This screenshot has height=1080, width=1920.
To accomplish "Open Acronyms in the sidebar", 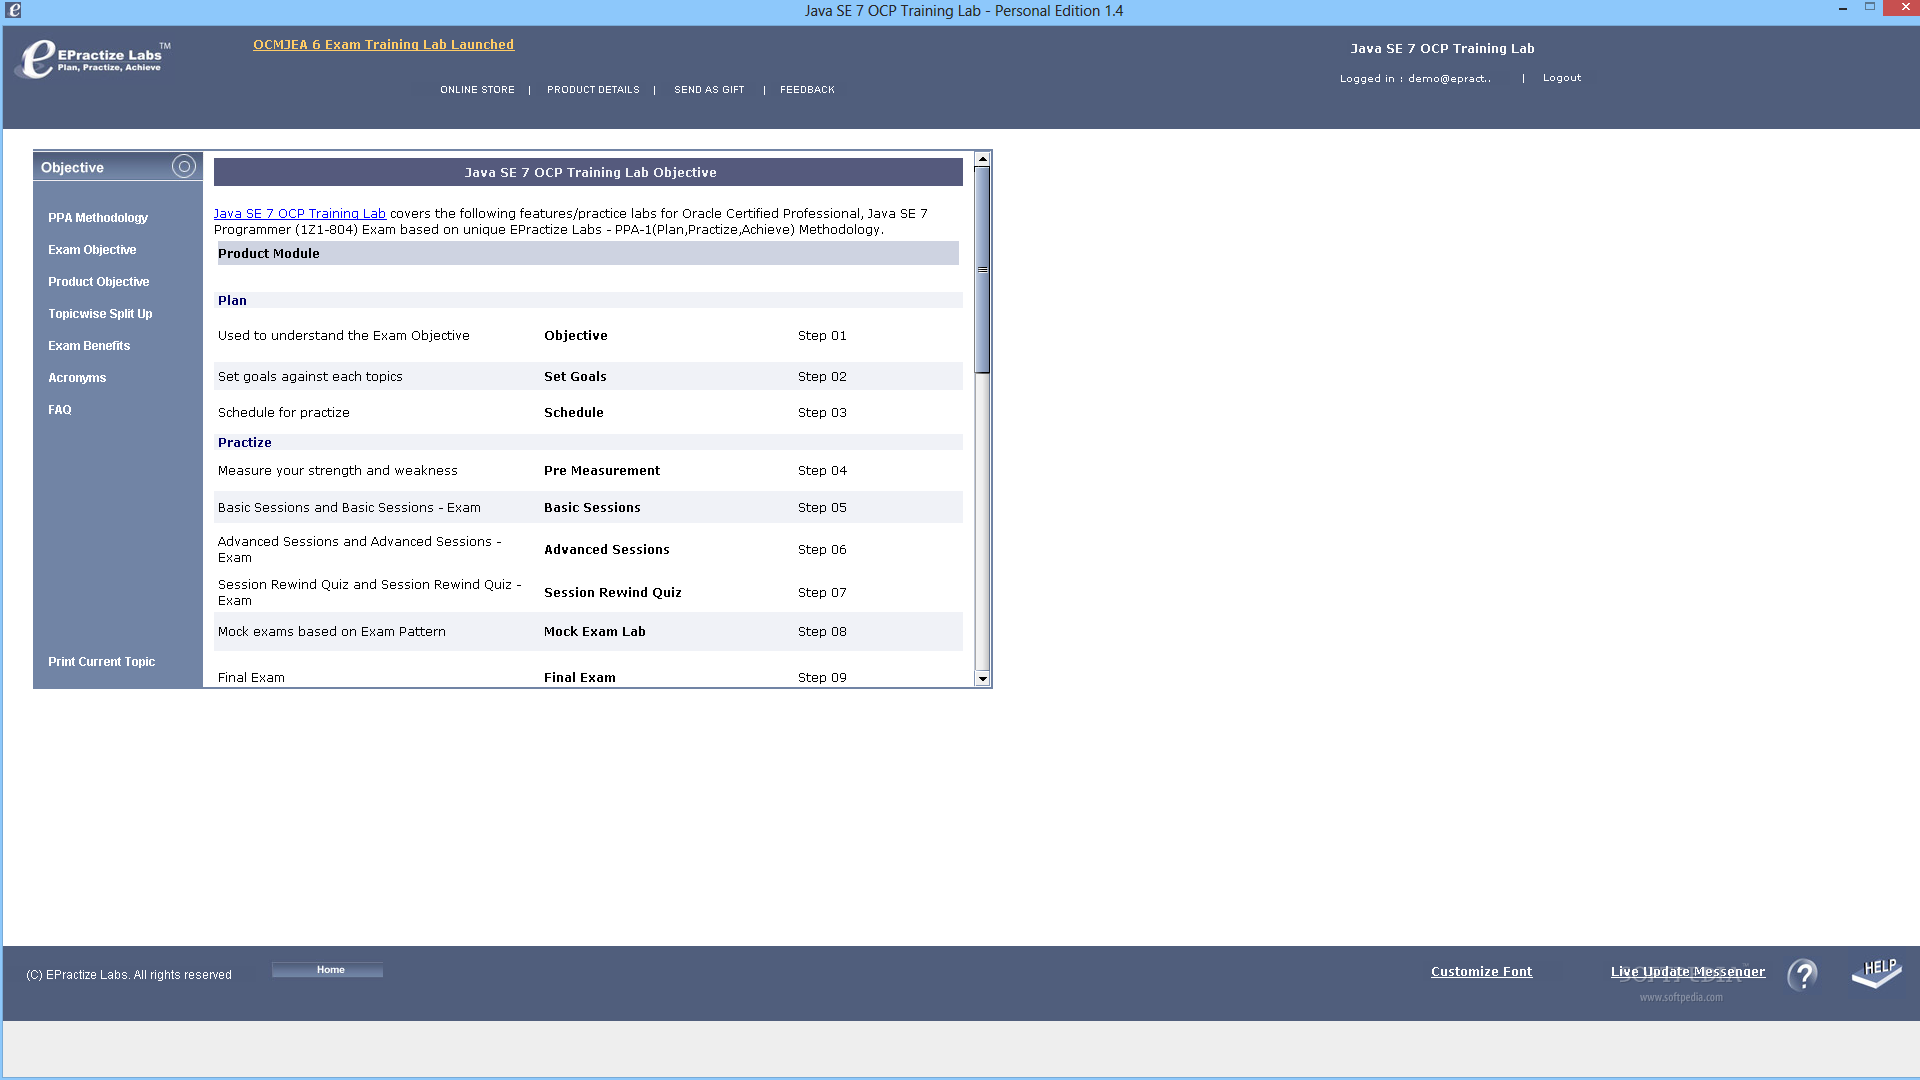I will point(77,378).
